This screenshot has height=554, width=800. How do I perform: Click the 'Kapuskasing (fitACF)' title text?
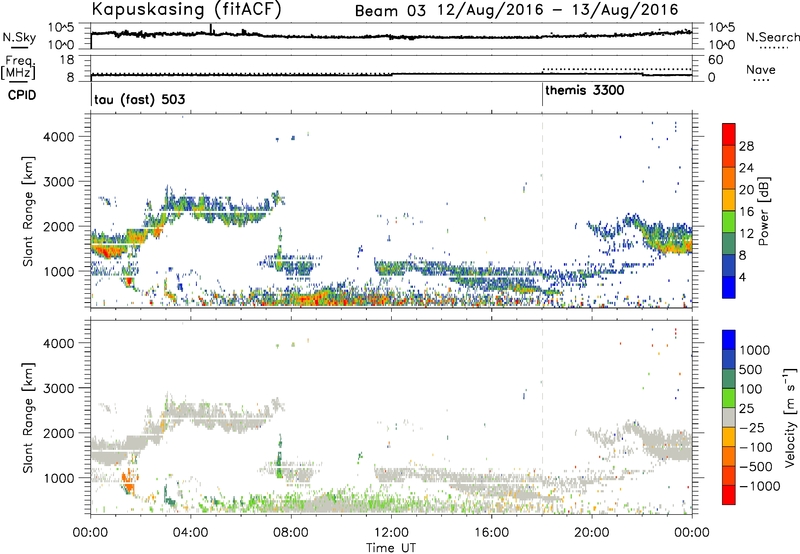point(186,9)
